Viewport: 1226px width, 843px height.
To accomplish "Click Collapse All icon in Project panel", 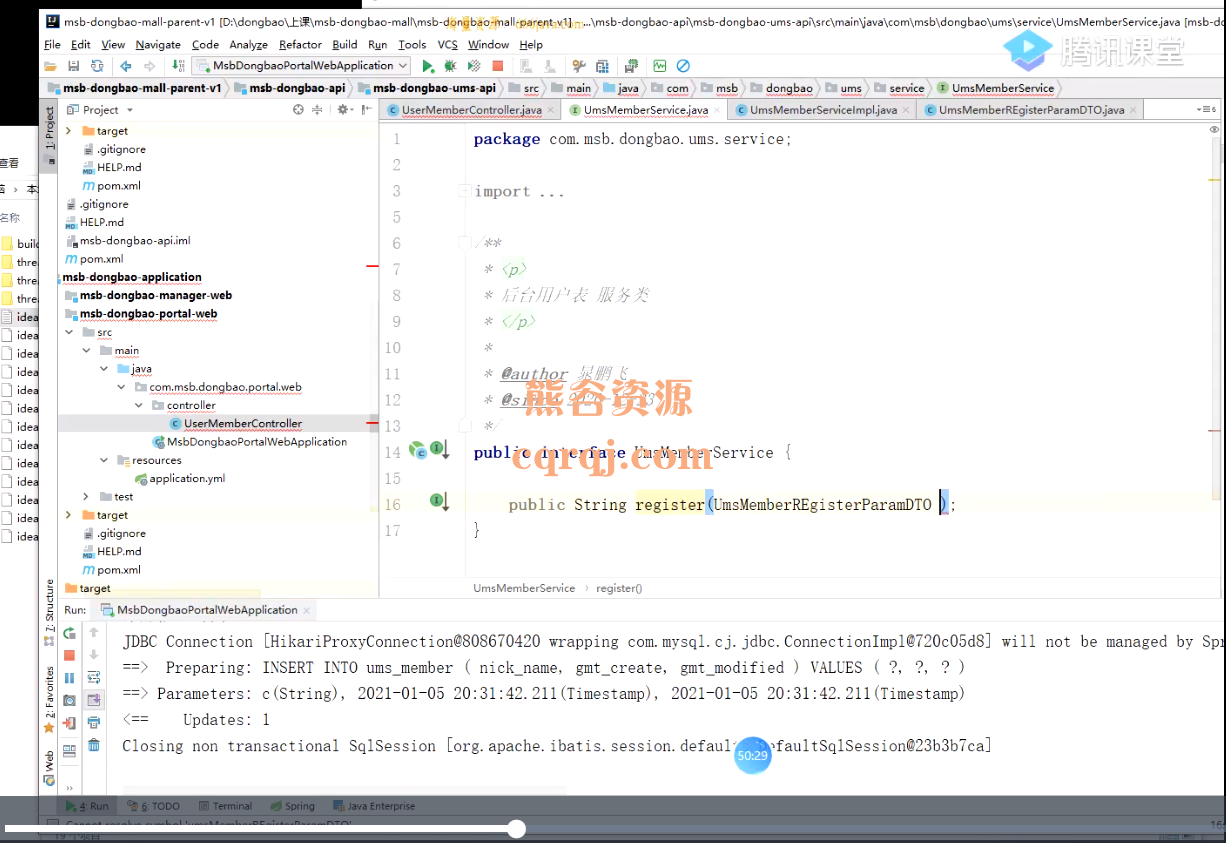I will pos(319,110).
